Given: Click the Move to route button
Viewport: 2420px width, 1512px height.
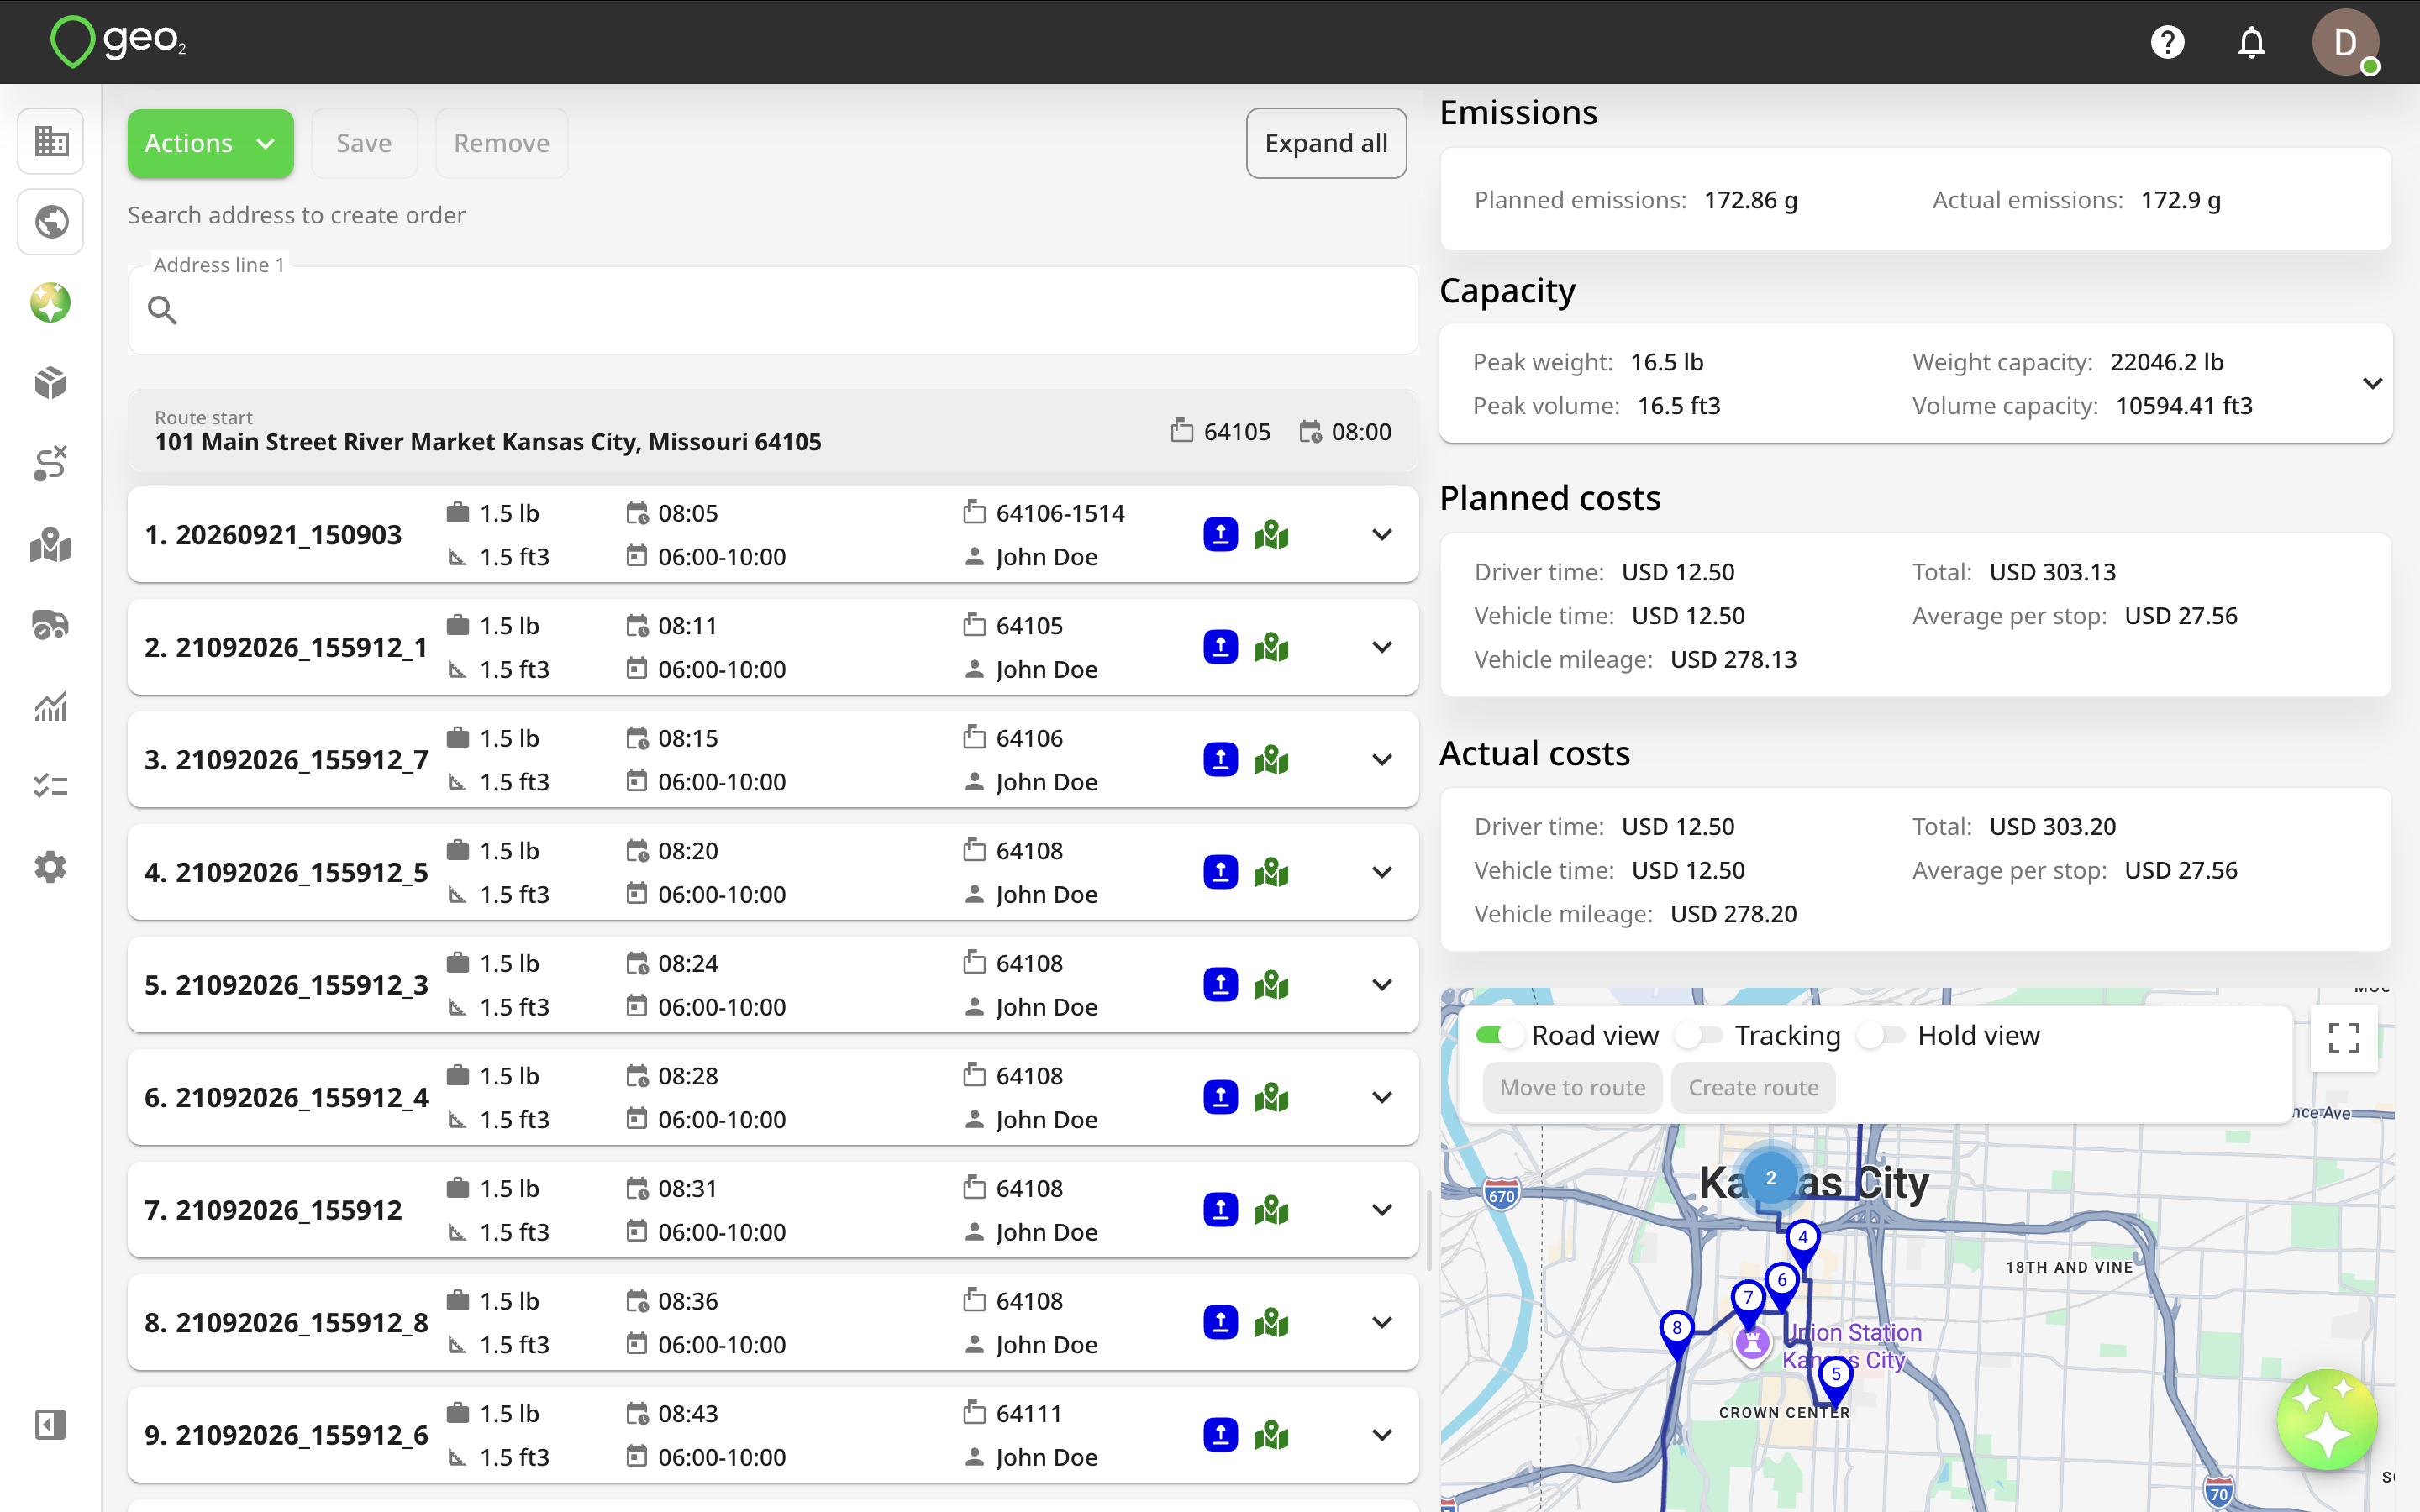Looking at the screenshot, I should coord(1572,1087).
